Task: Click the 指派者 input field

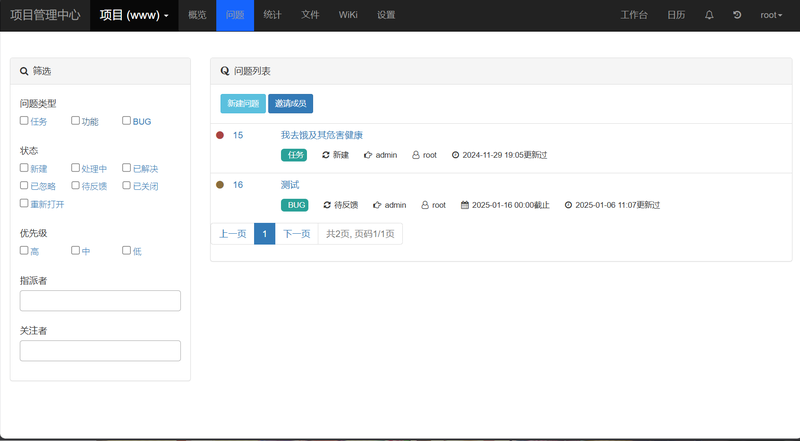Action: pos(100,301)
